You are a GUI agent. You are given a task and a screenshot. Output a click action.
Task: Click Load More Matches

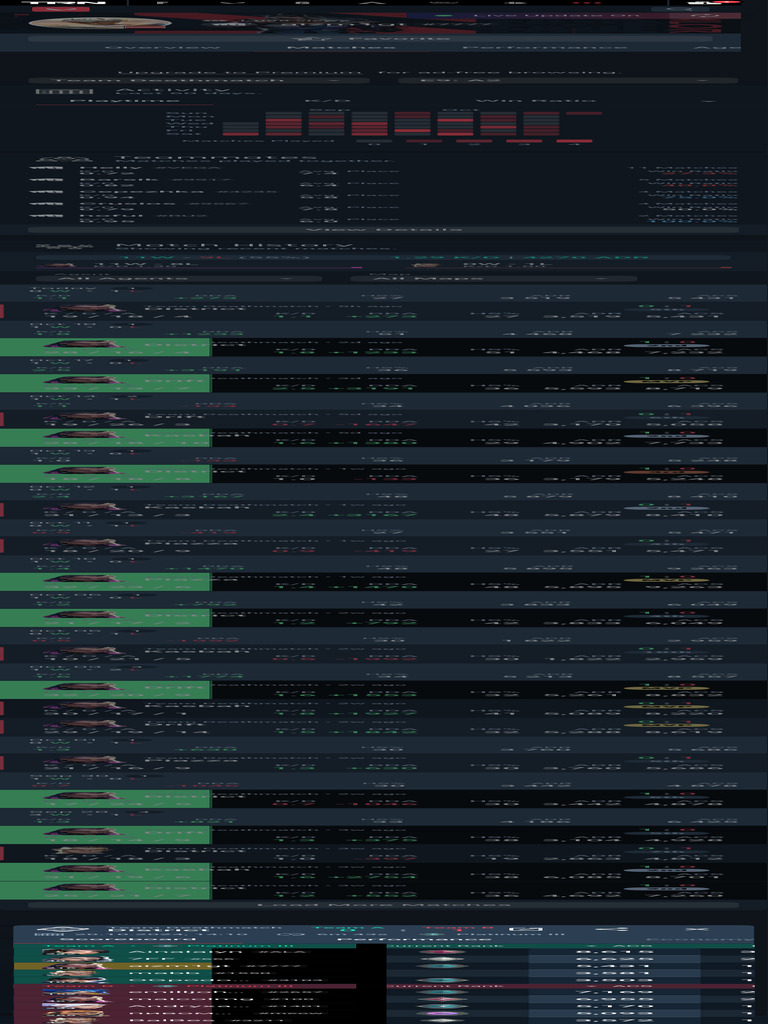(383, 905)
